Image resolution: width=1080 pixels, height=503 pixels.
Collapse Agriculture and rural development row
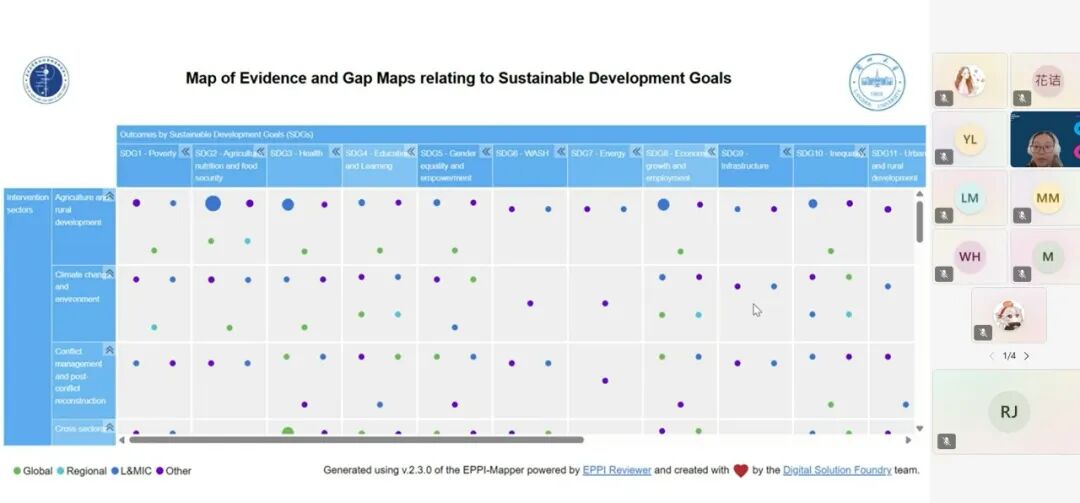tap(109, 196)
